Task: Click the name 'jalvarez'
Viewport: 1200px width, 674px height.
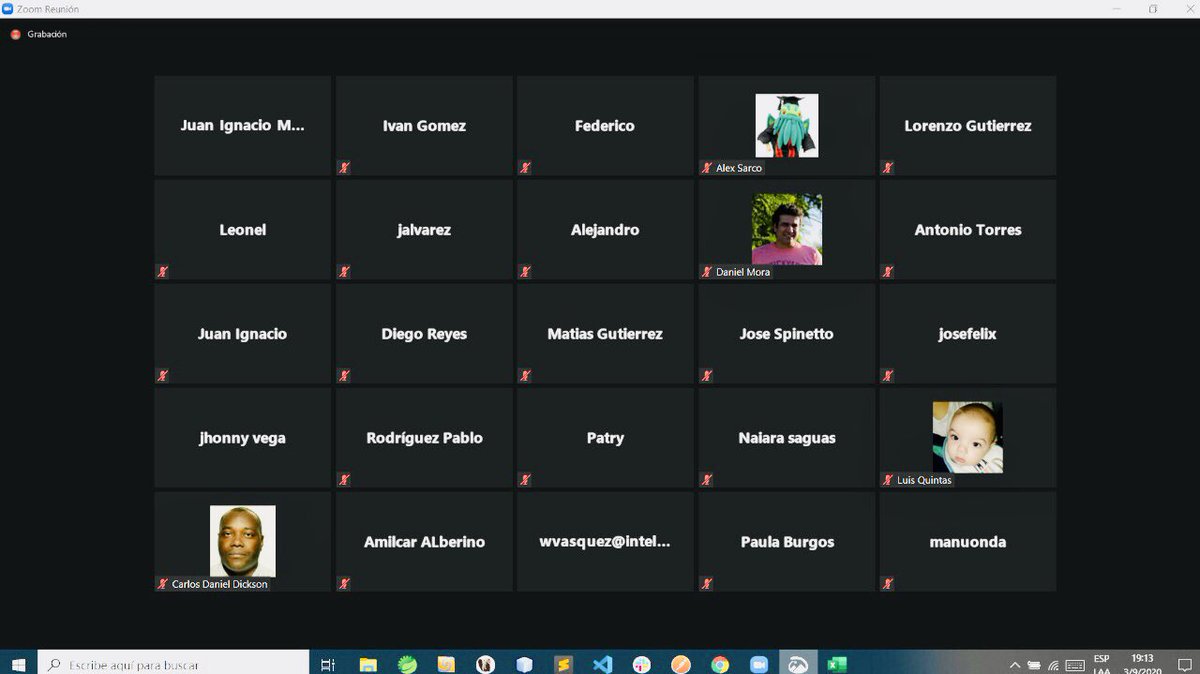Action: click(424, 230)
